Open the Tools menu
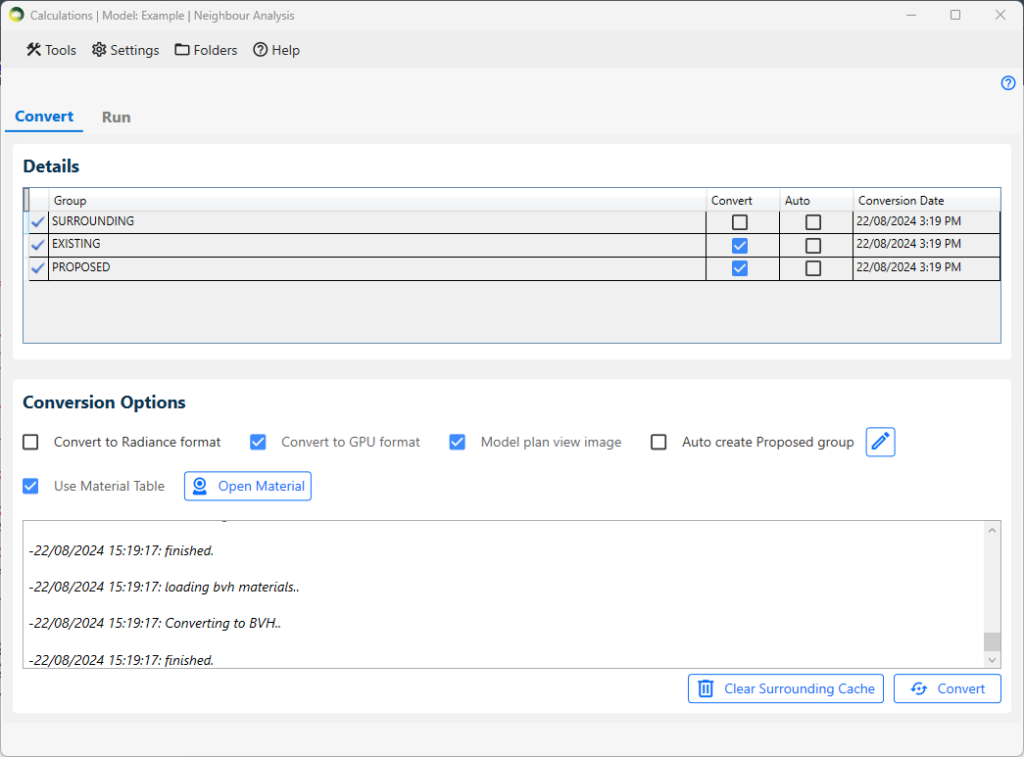This screenshot has width=1024, height=757. click(51, 50)
